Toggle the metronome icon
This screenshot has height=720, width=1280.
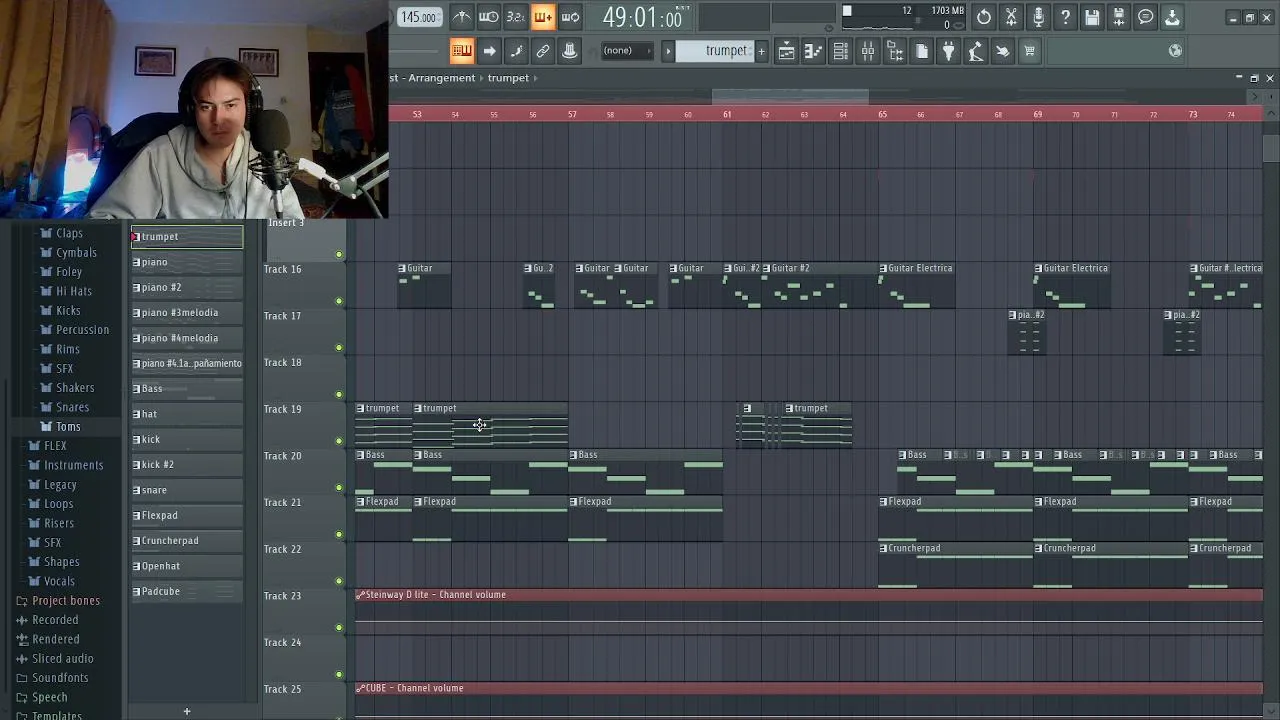[461, 17]
